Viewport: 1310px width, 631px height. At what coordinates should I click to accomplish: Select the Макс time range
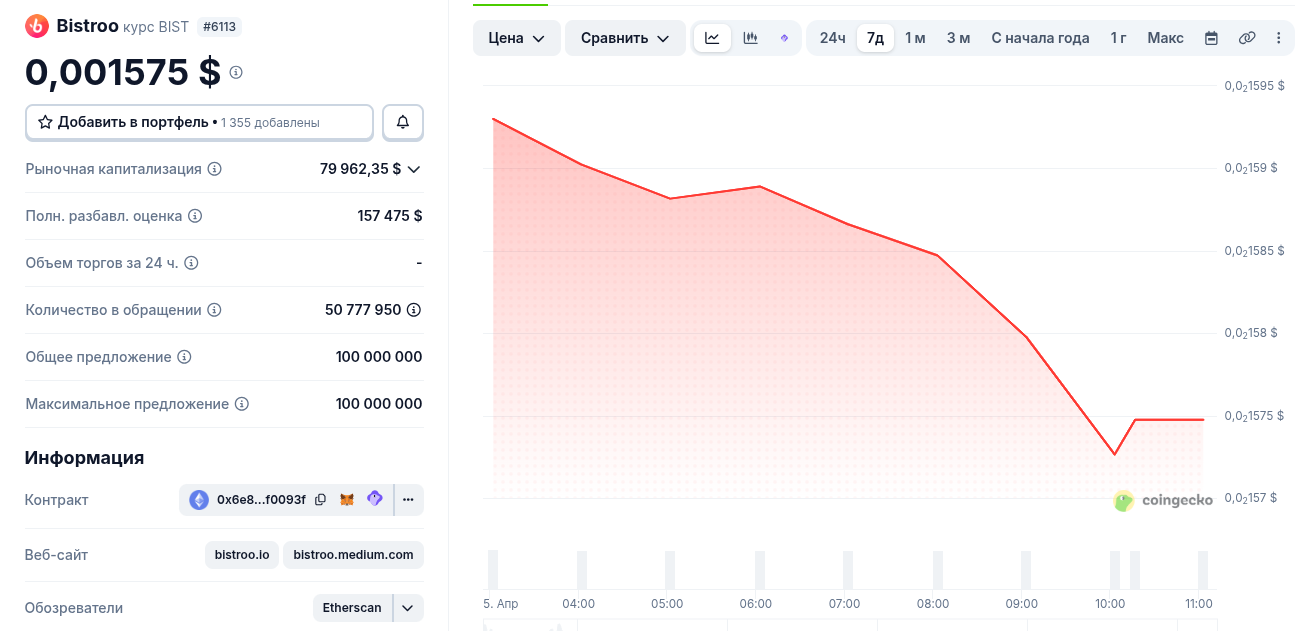[x=1165, y=38]
